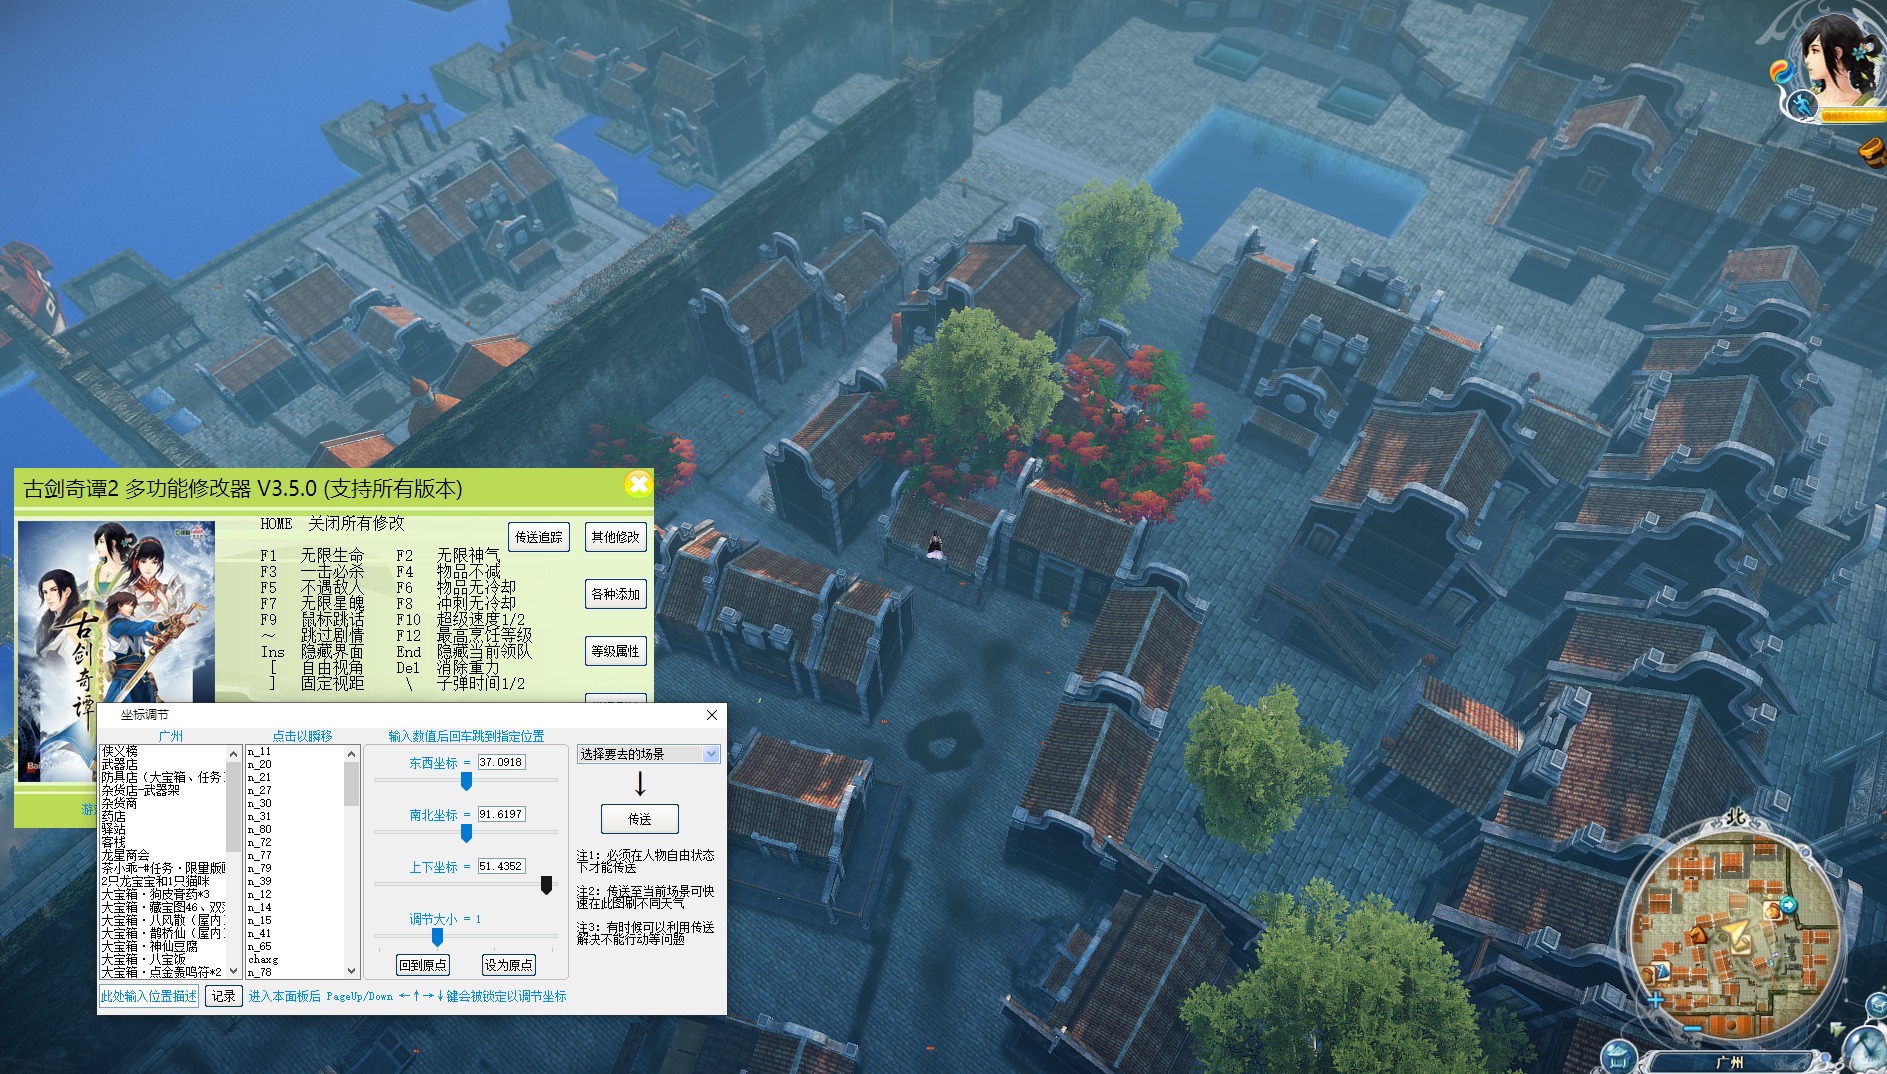Zoom out minimap with minus icon
The image size is (1887, 1074).
click(1691, 1028)
